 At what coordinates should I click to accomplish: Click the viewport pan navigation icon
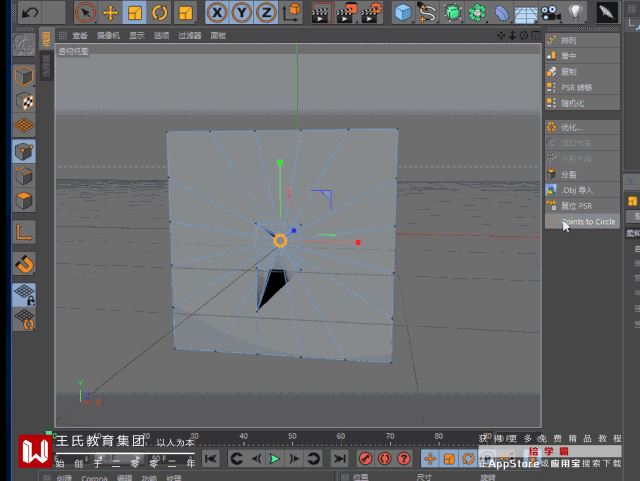(501, 36)
